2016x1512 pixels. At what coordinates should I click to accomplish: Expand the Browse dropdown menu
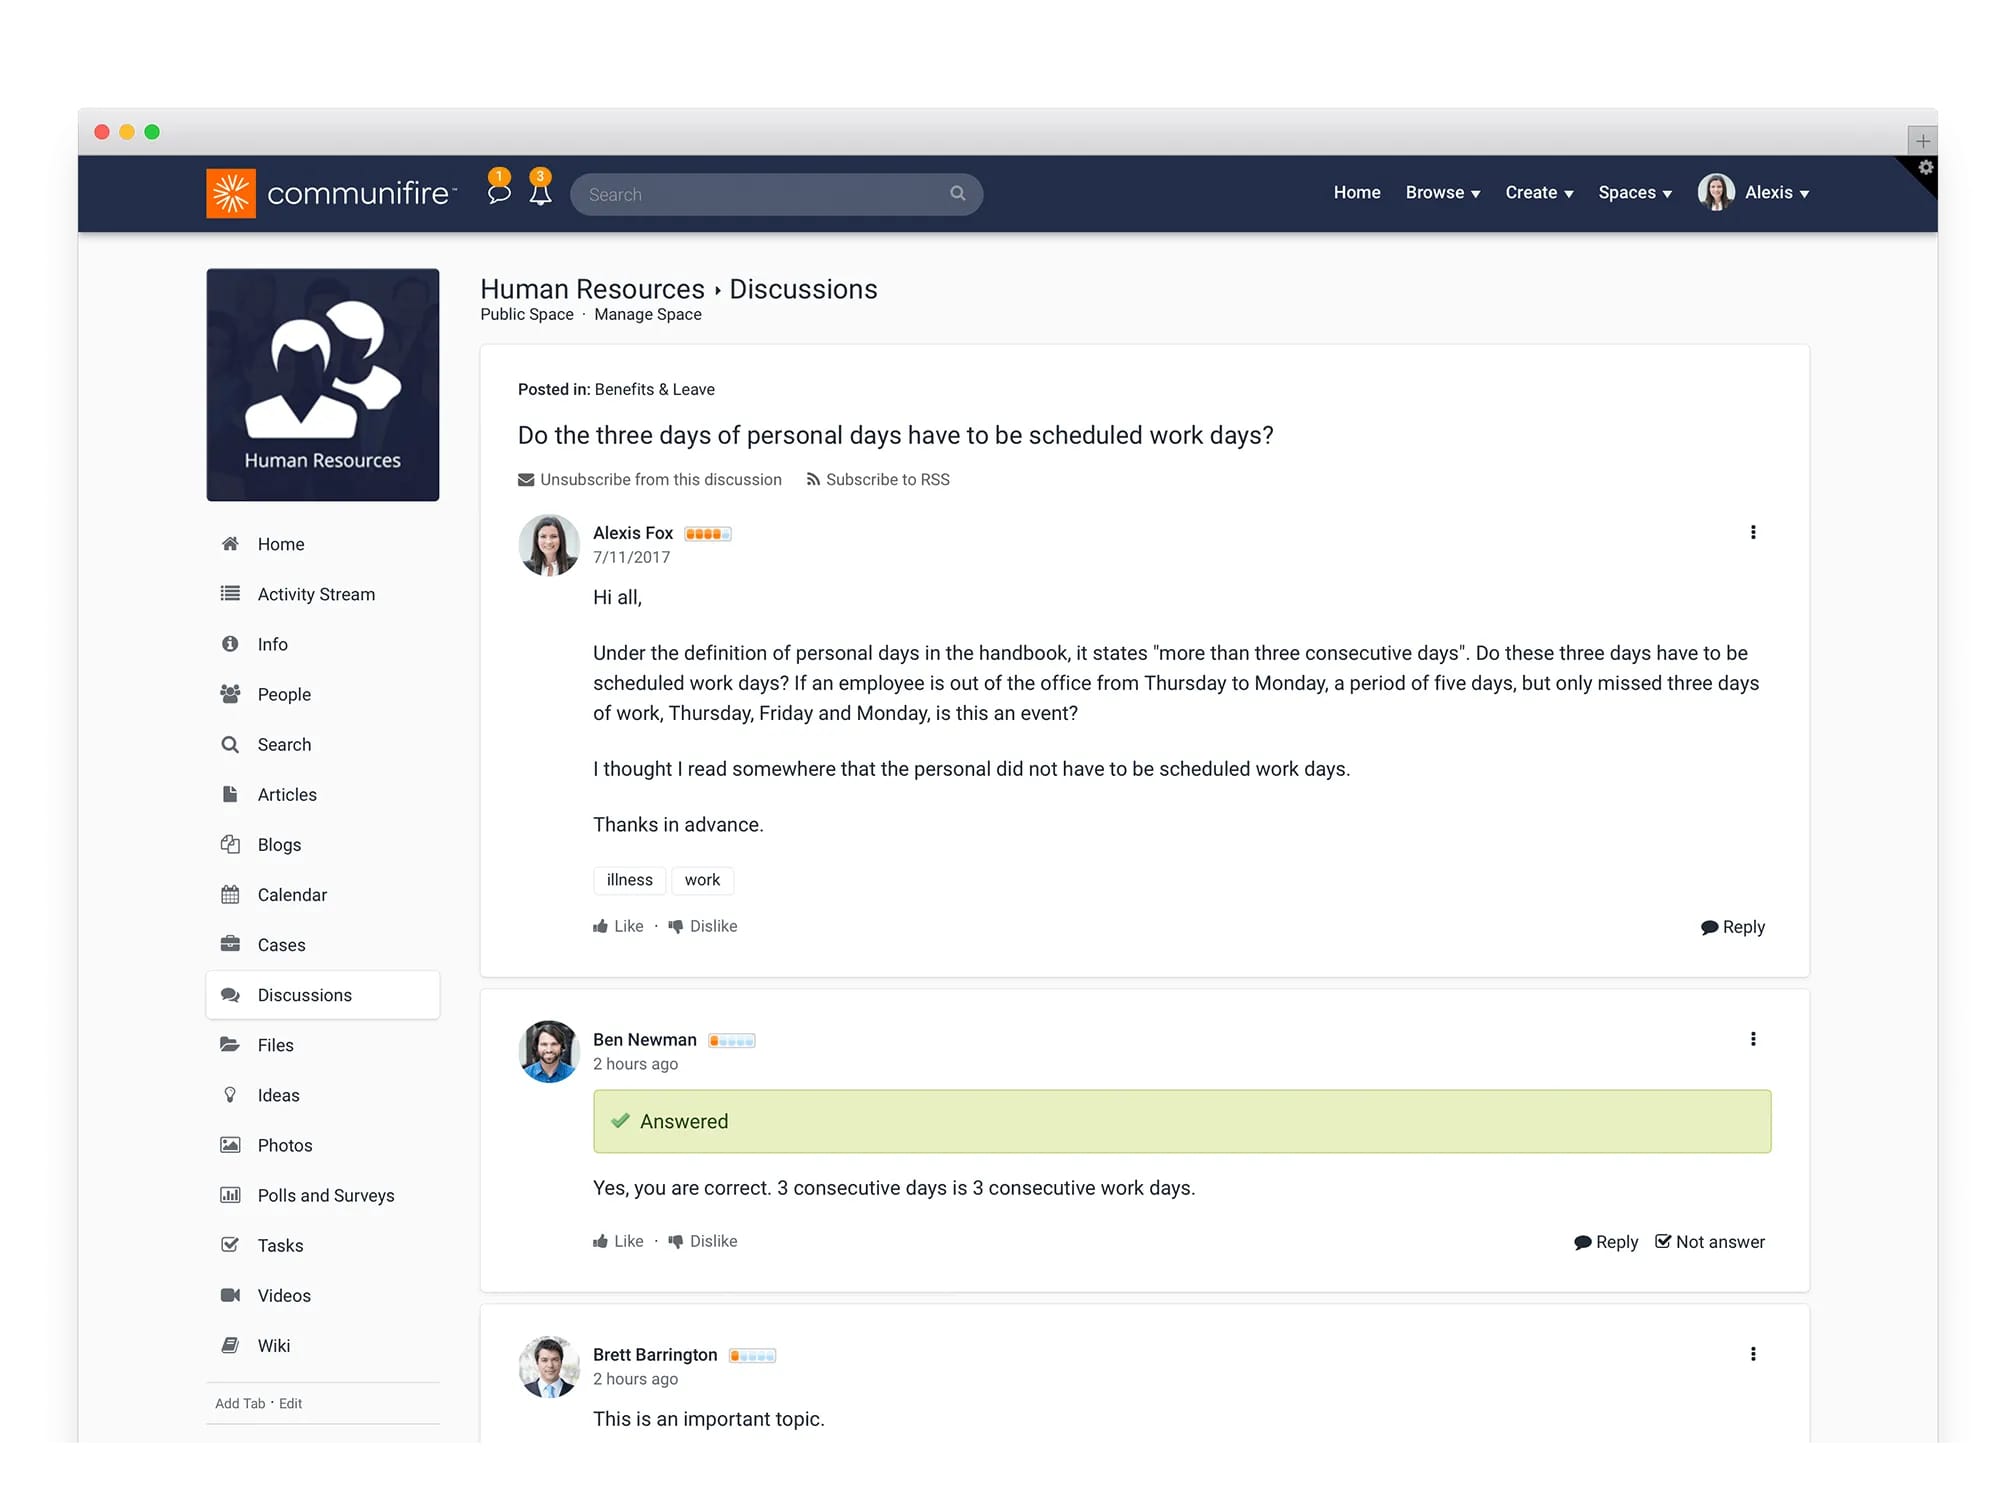[x=1442, y=193]
